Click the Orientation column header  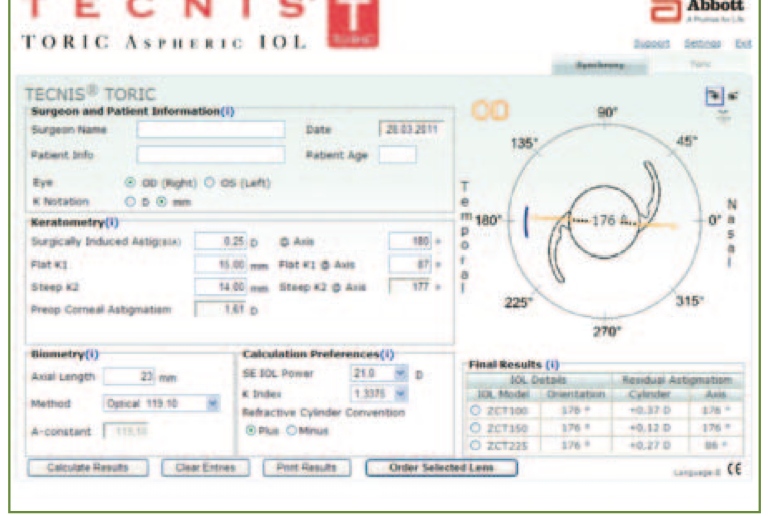[576, 394]
